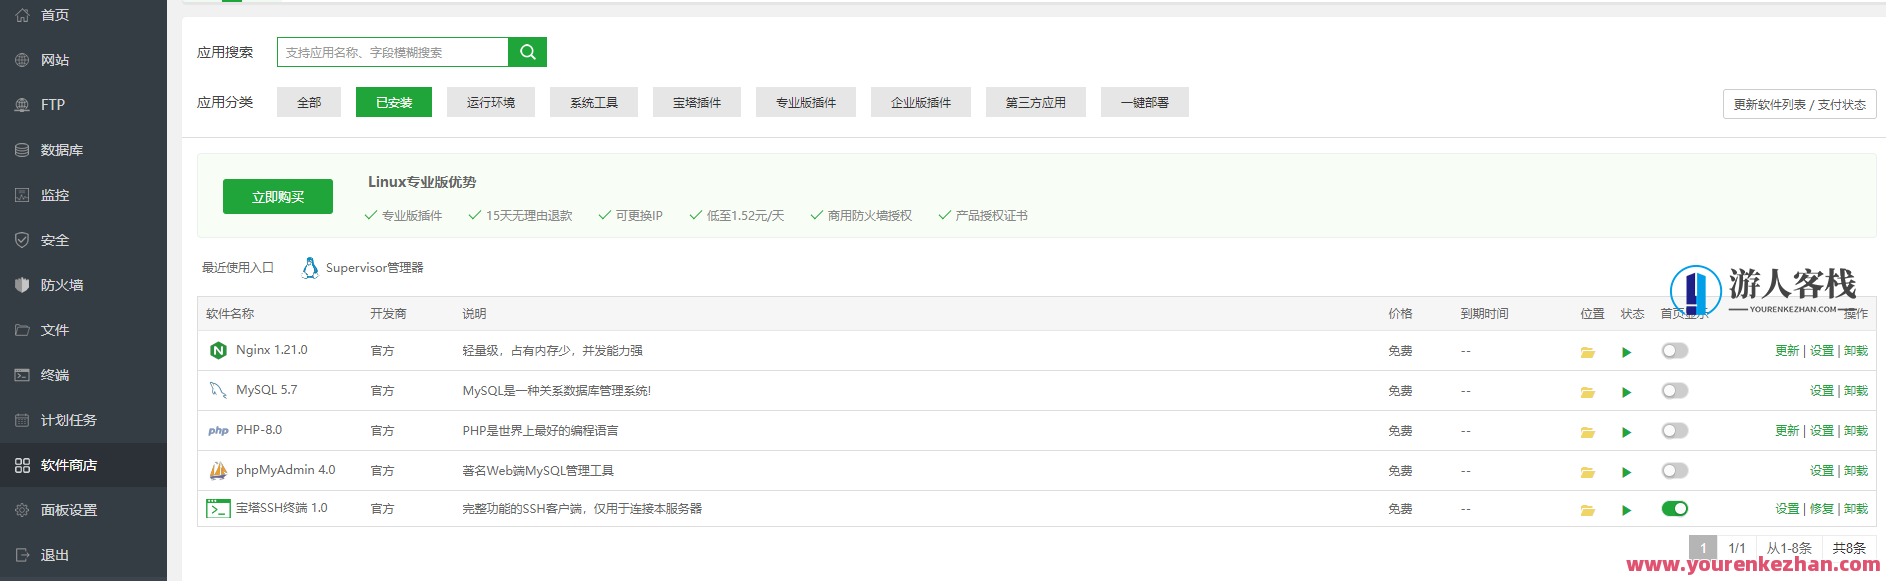1886x581 pixels.
Task: Open the PHP-8.0 folder location icon
Action: [x=1587, y=432]
